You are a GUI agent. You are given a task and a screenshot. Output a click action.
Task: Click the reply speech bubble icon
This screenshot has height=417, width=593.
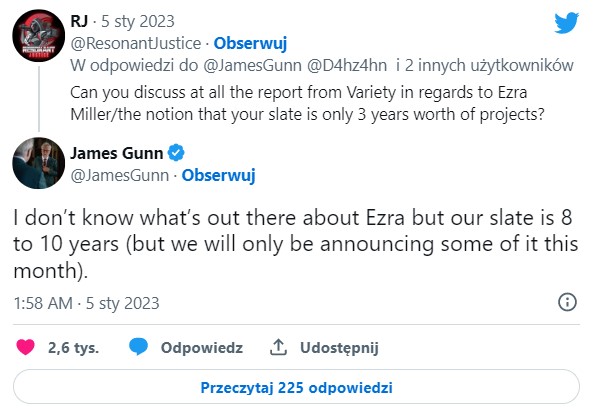[x=138, y=347]
